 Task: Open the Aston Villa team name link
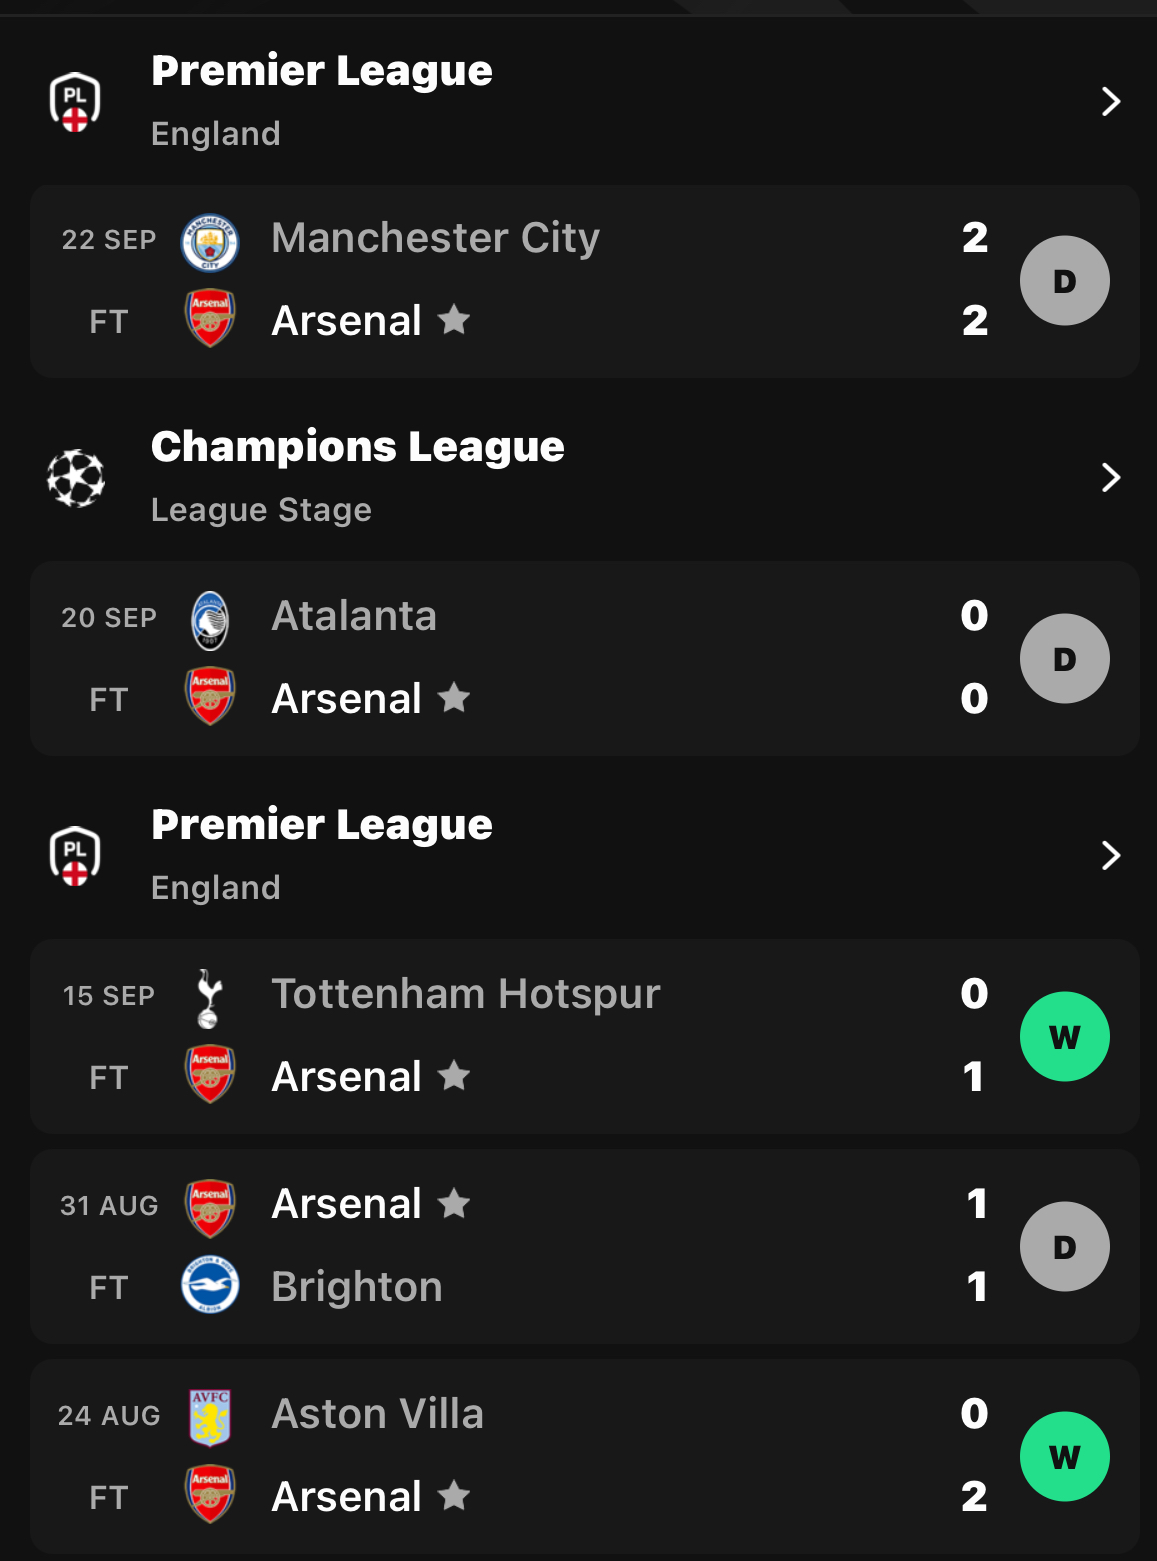pyautogui.click(x=378, y=1414)
